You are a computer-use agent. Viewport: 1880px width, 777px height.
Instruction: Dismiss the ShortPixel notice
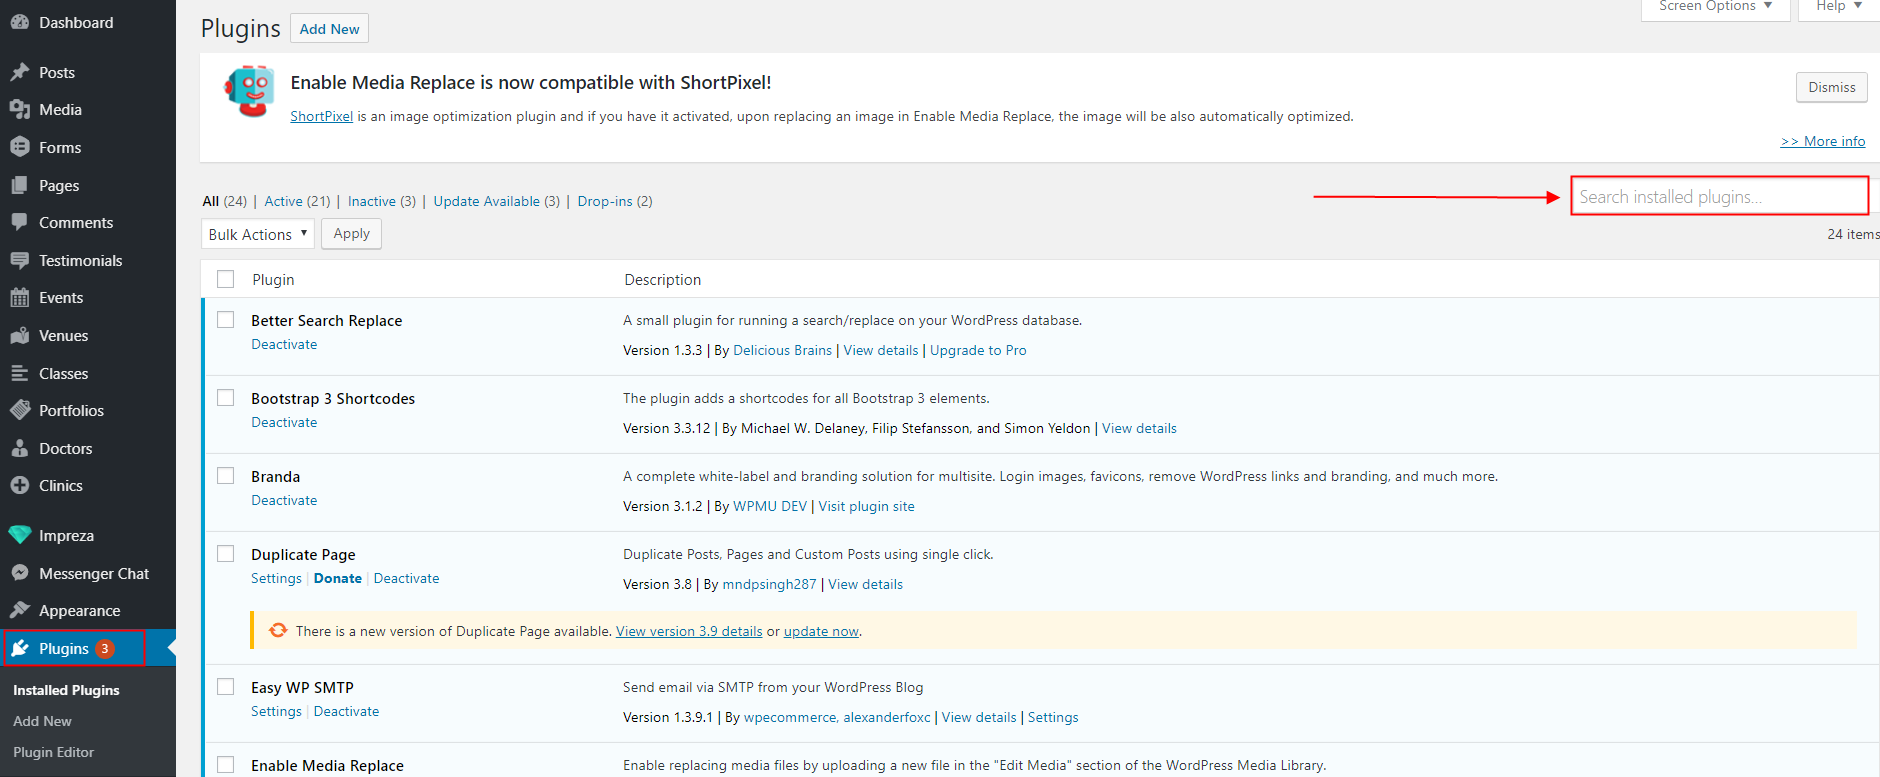(1832, 87)
